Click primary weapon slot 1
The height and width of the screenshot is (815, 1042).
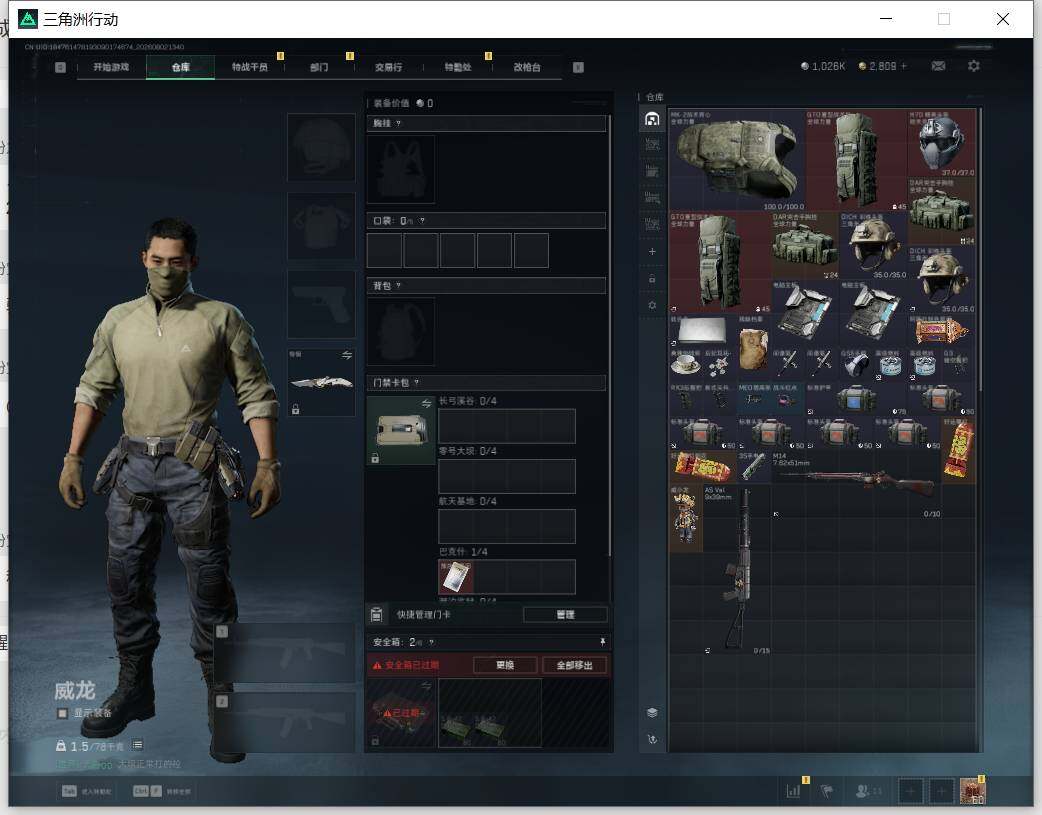[285, 653]
